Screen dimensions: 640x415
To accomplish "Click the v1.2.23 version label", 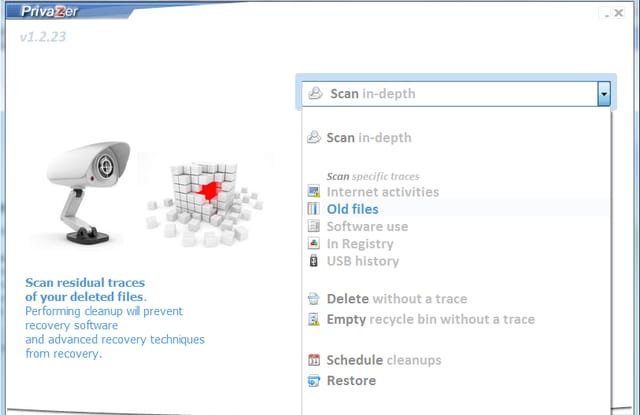I will coord(43,37).
